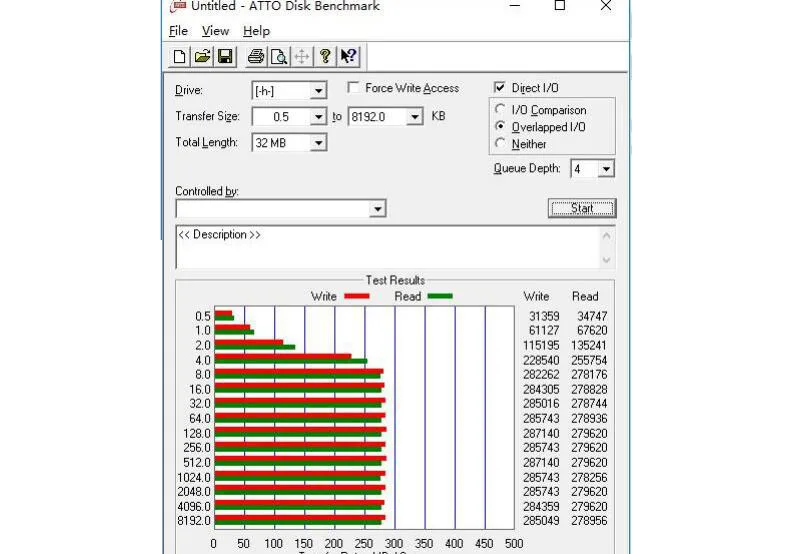Open the Total Length 32 MB dropdown
The image size is (794, 554).
tap(318, 143)
